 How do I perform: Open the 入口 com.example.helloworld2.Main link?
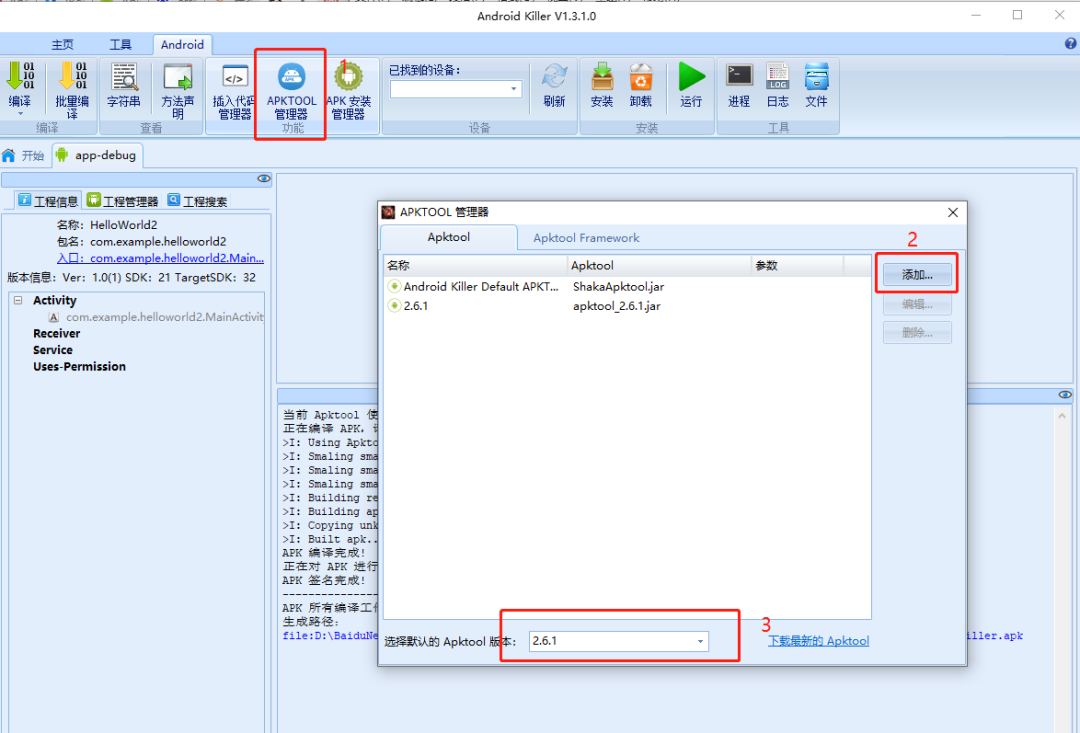(160, 258)
